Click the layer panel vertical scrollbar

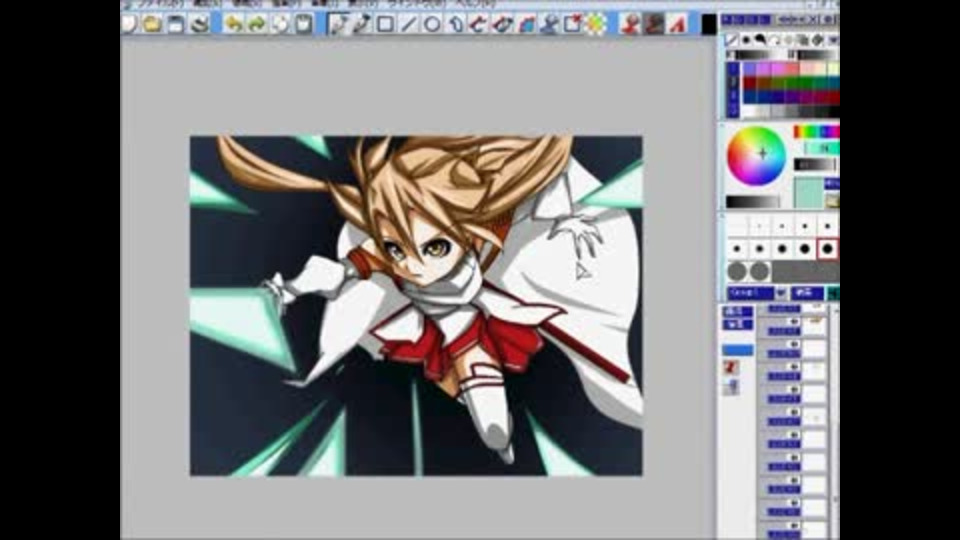pyautogui.click(x=834, y=422)
